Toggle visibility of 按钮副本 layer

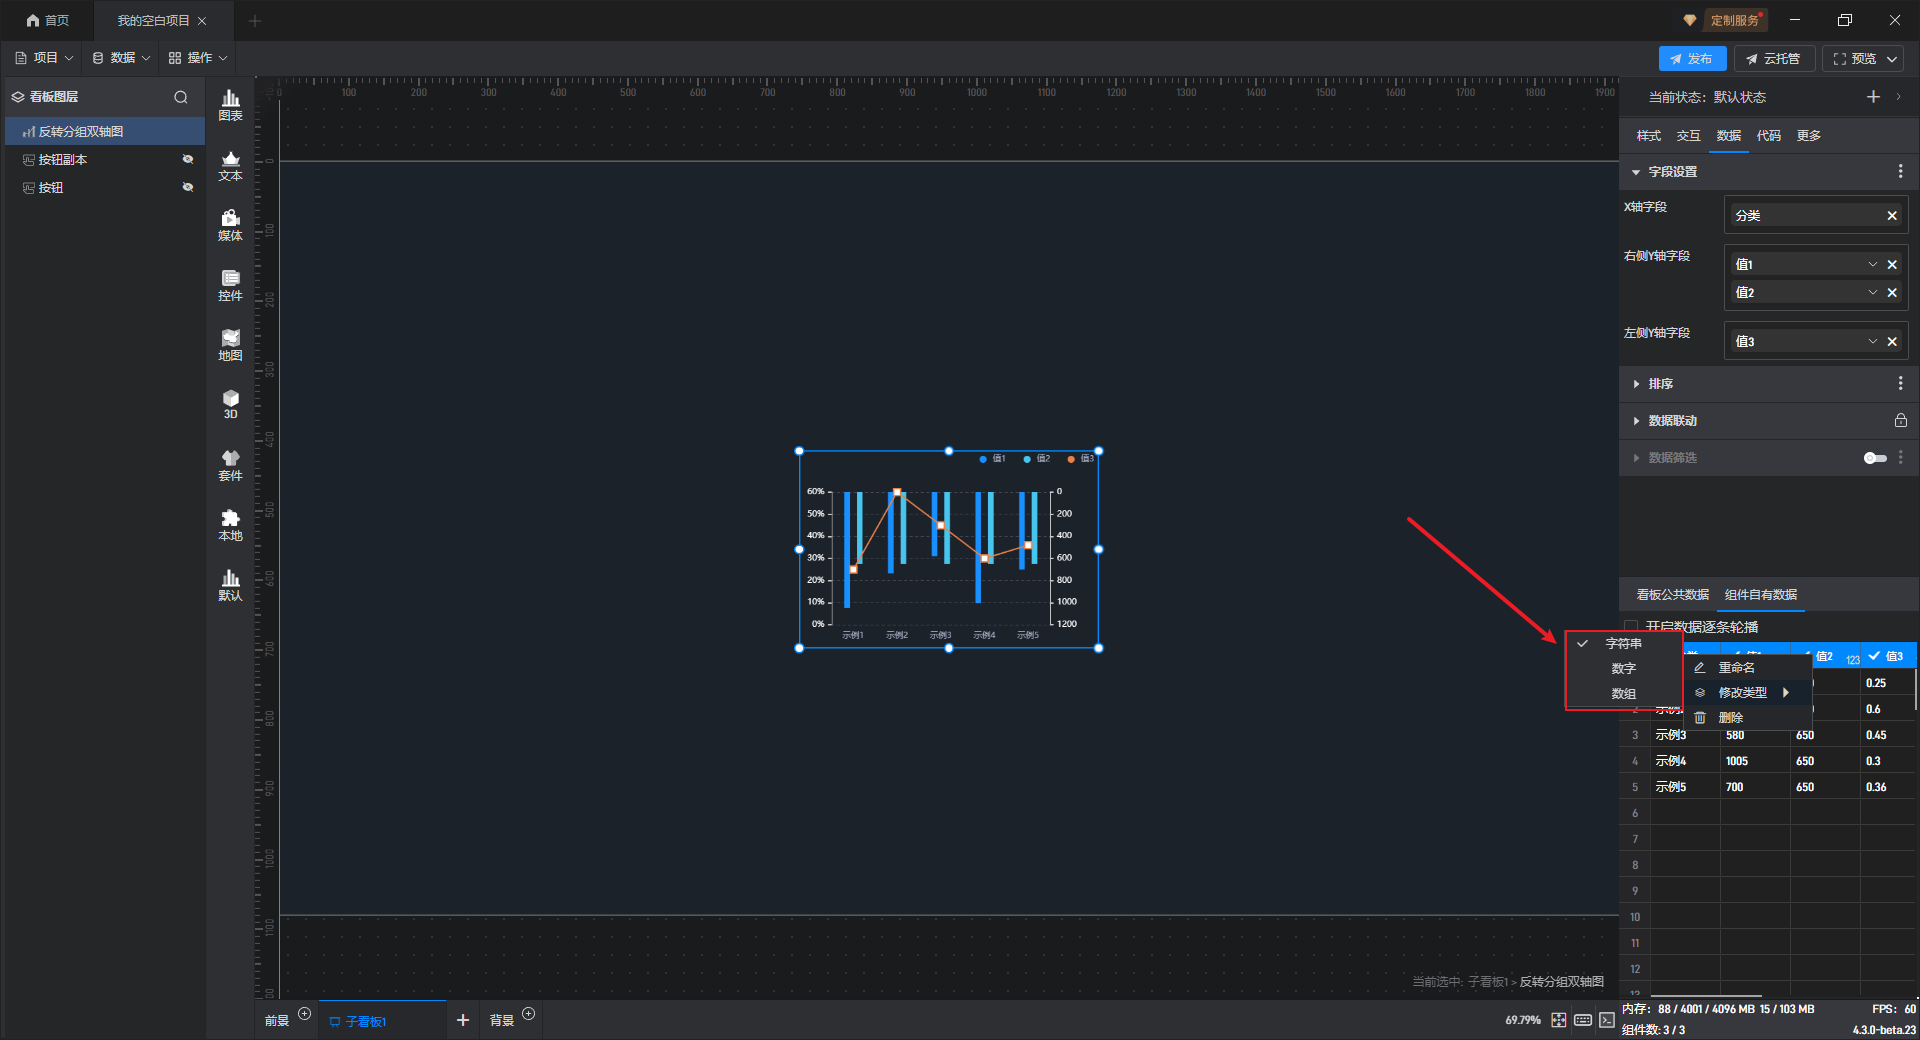click(x=187, y=159)
